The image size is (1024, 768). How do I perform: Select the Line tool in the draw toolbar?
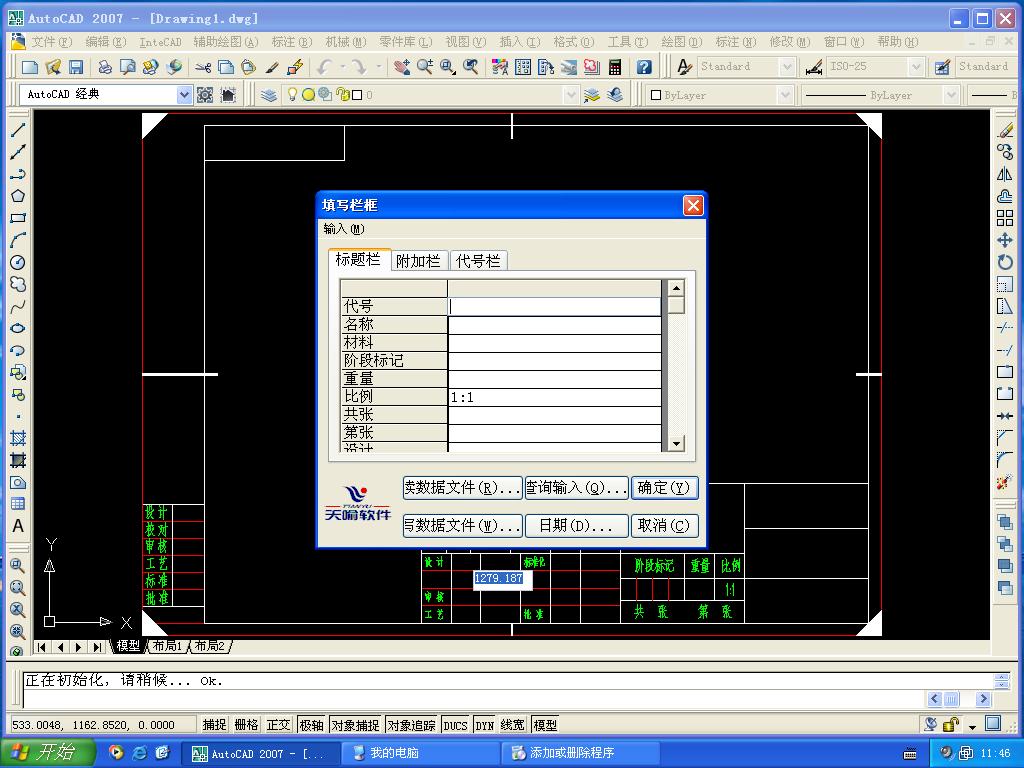[x=18, y=130]
